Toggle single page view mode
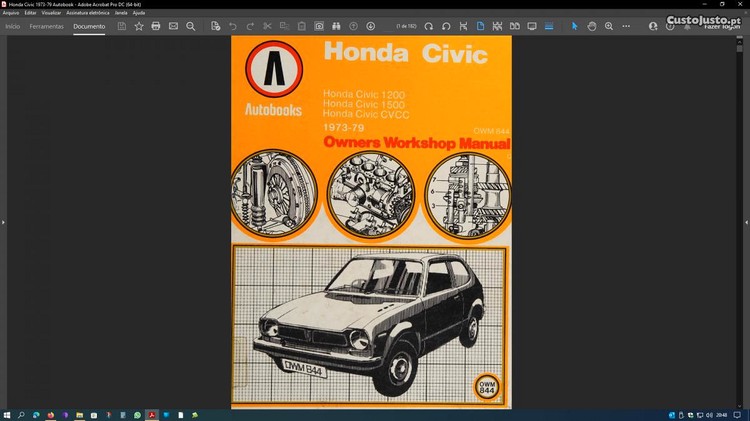750x421 pixels. pyautogui.click(x=480, y=26)
